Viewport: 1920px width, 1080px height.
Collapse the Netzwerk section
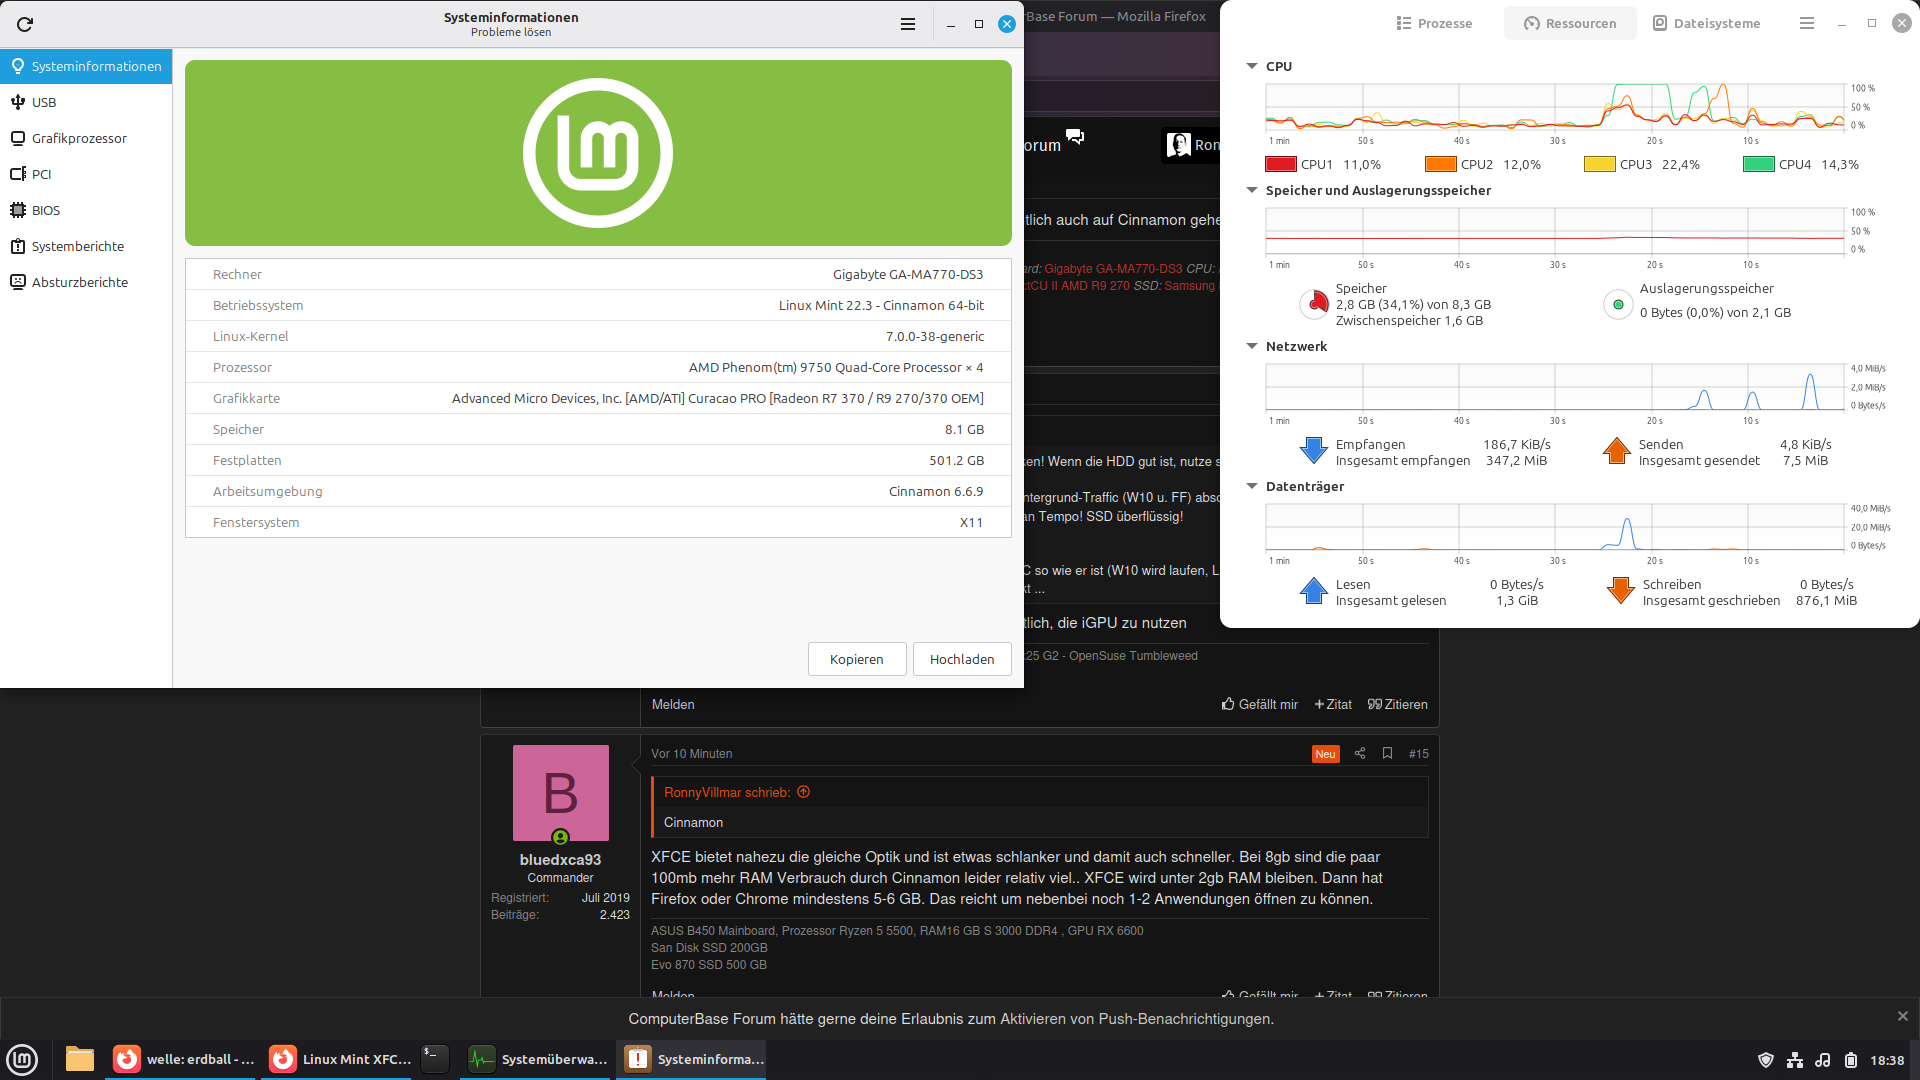1252,346
